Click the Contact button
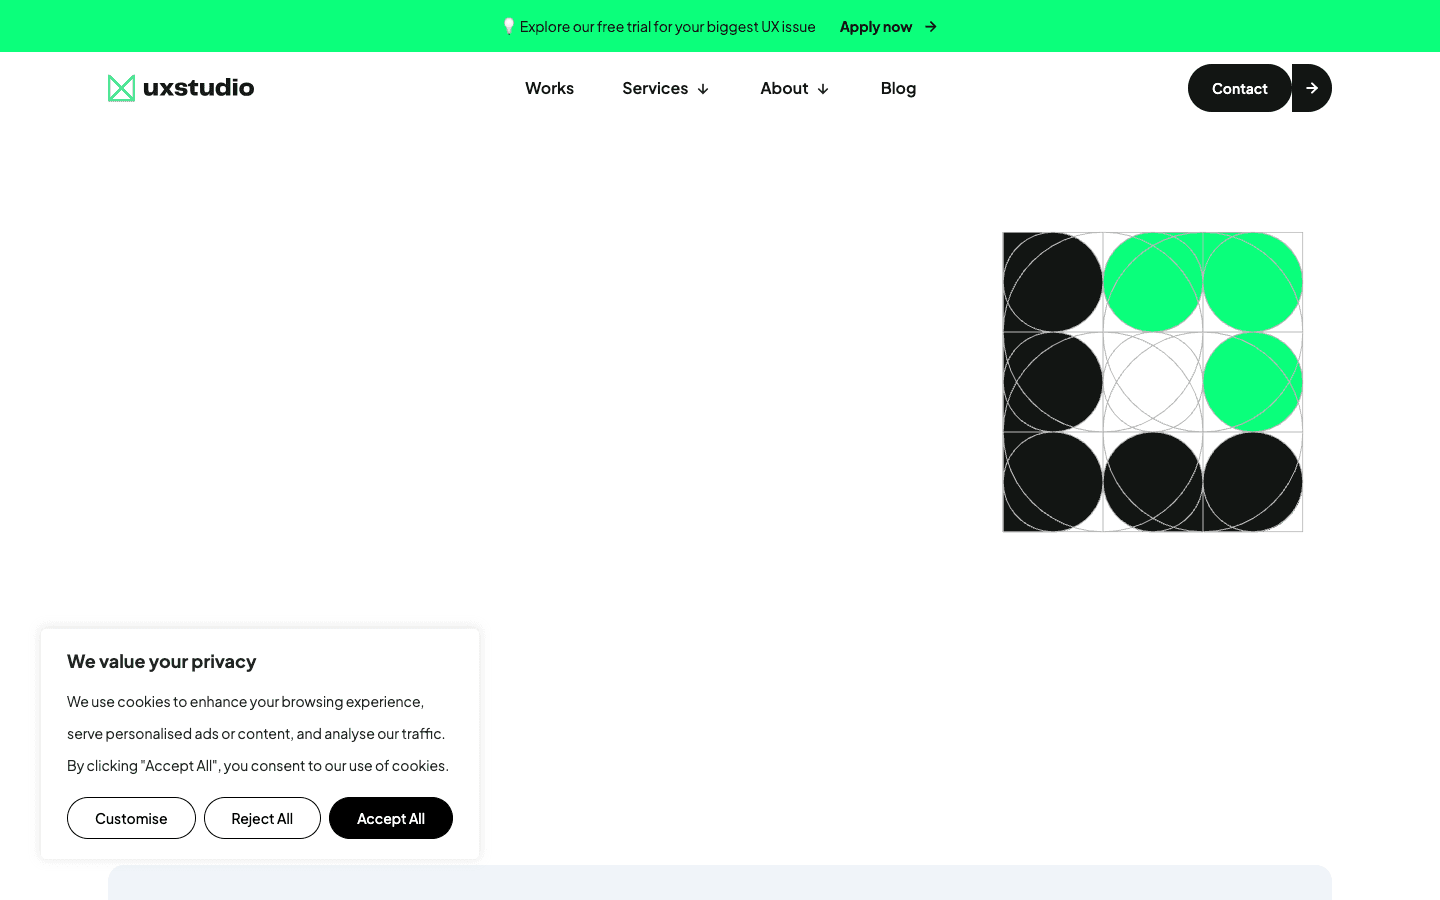The width and height of the screenshot is (1440, 900). click(1239, 88)
